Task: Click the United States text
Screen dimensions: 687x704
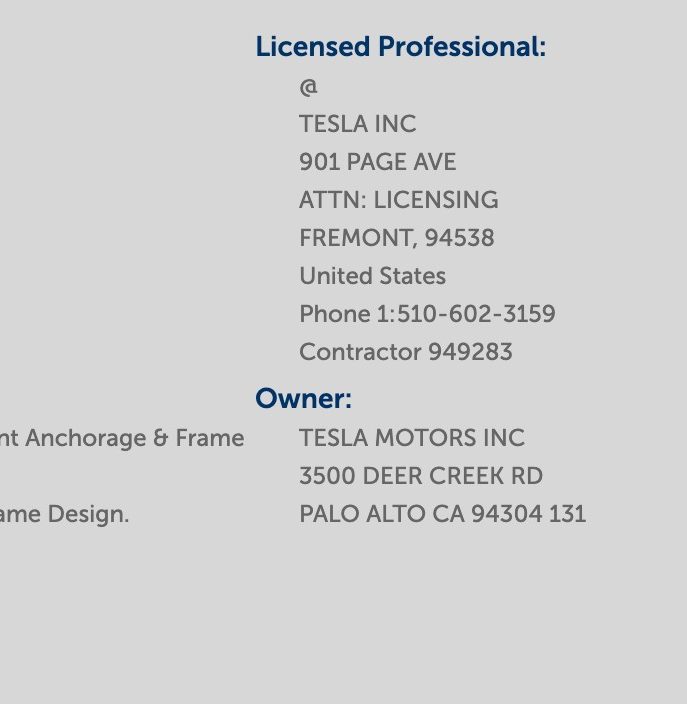Action: (373, 276)
